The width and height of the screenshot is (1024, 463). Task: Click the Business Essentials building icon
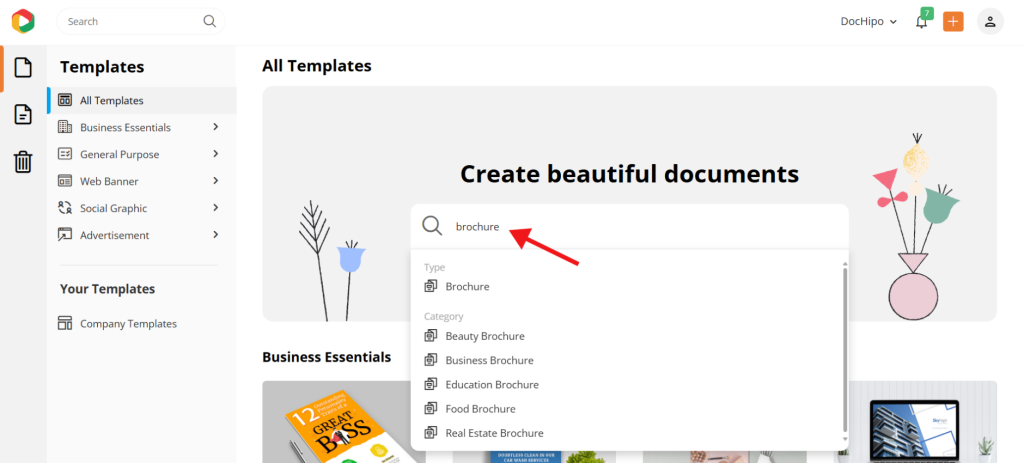[65, 127]
